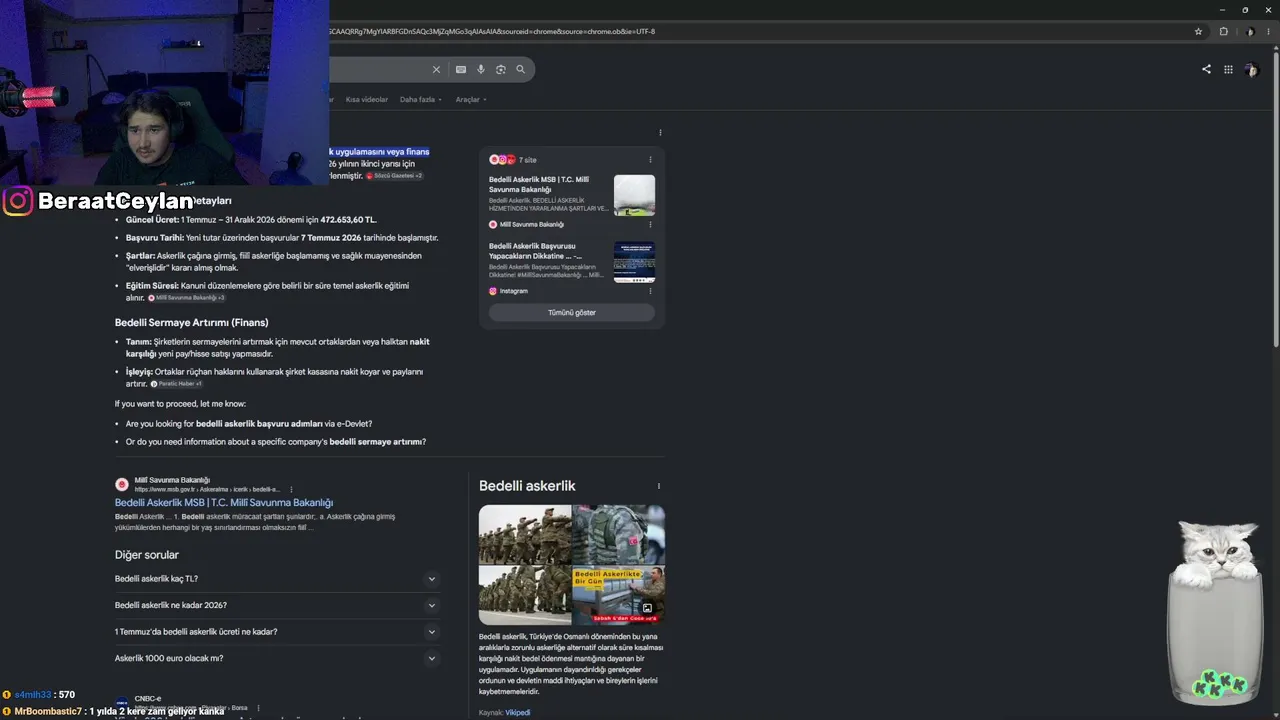Image resolution: width=1280 pixels, height=720 pixels.
Task: Expand question Bedelli askerlik kaç TL?
Action: pos(277,579)
